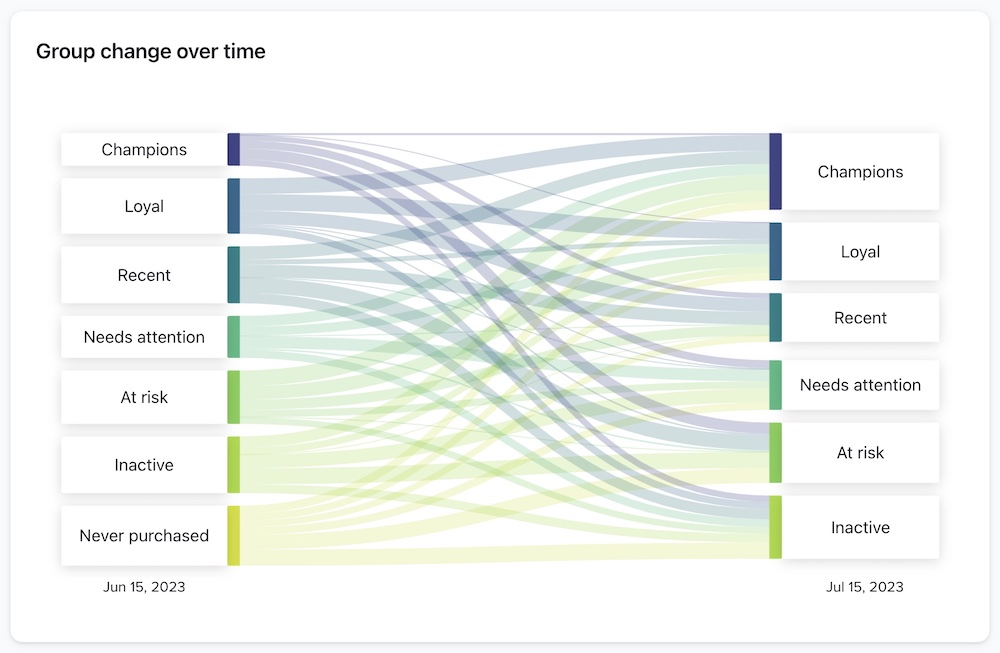Screen dimensions: 1000x653
Task: Click the Jul 15 Inactive group label
Action: coord(860,528)
